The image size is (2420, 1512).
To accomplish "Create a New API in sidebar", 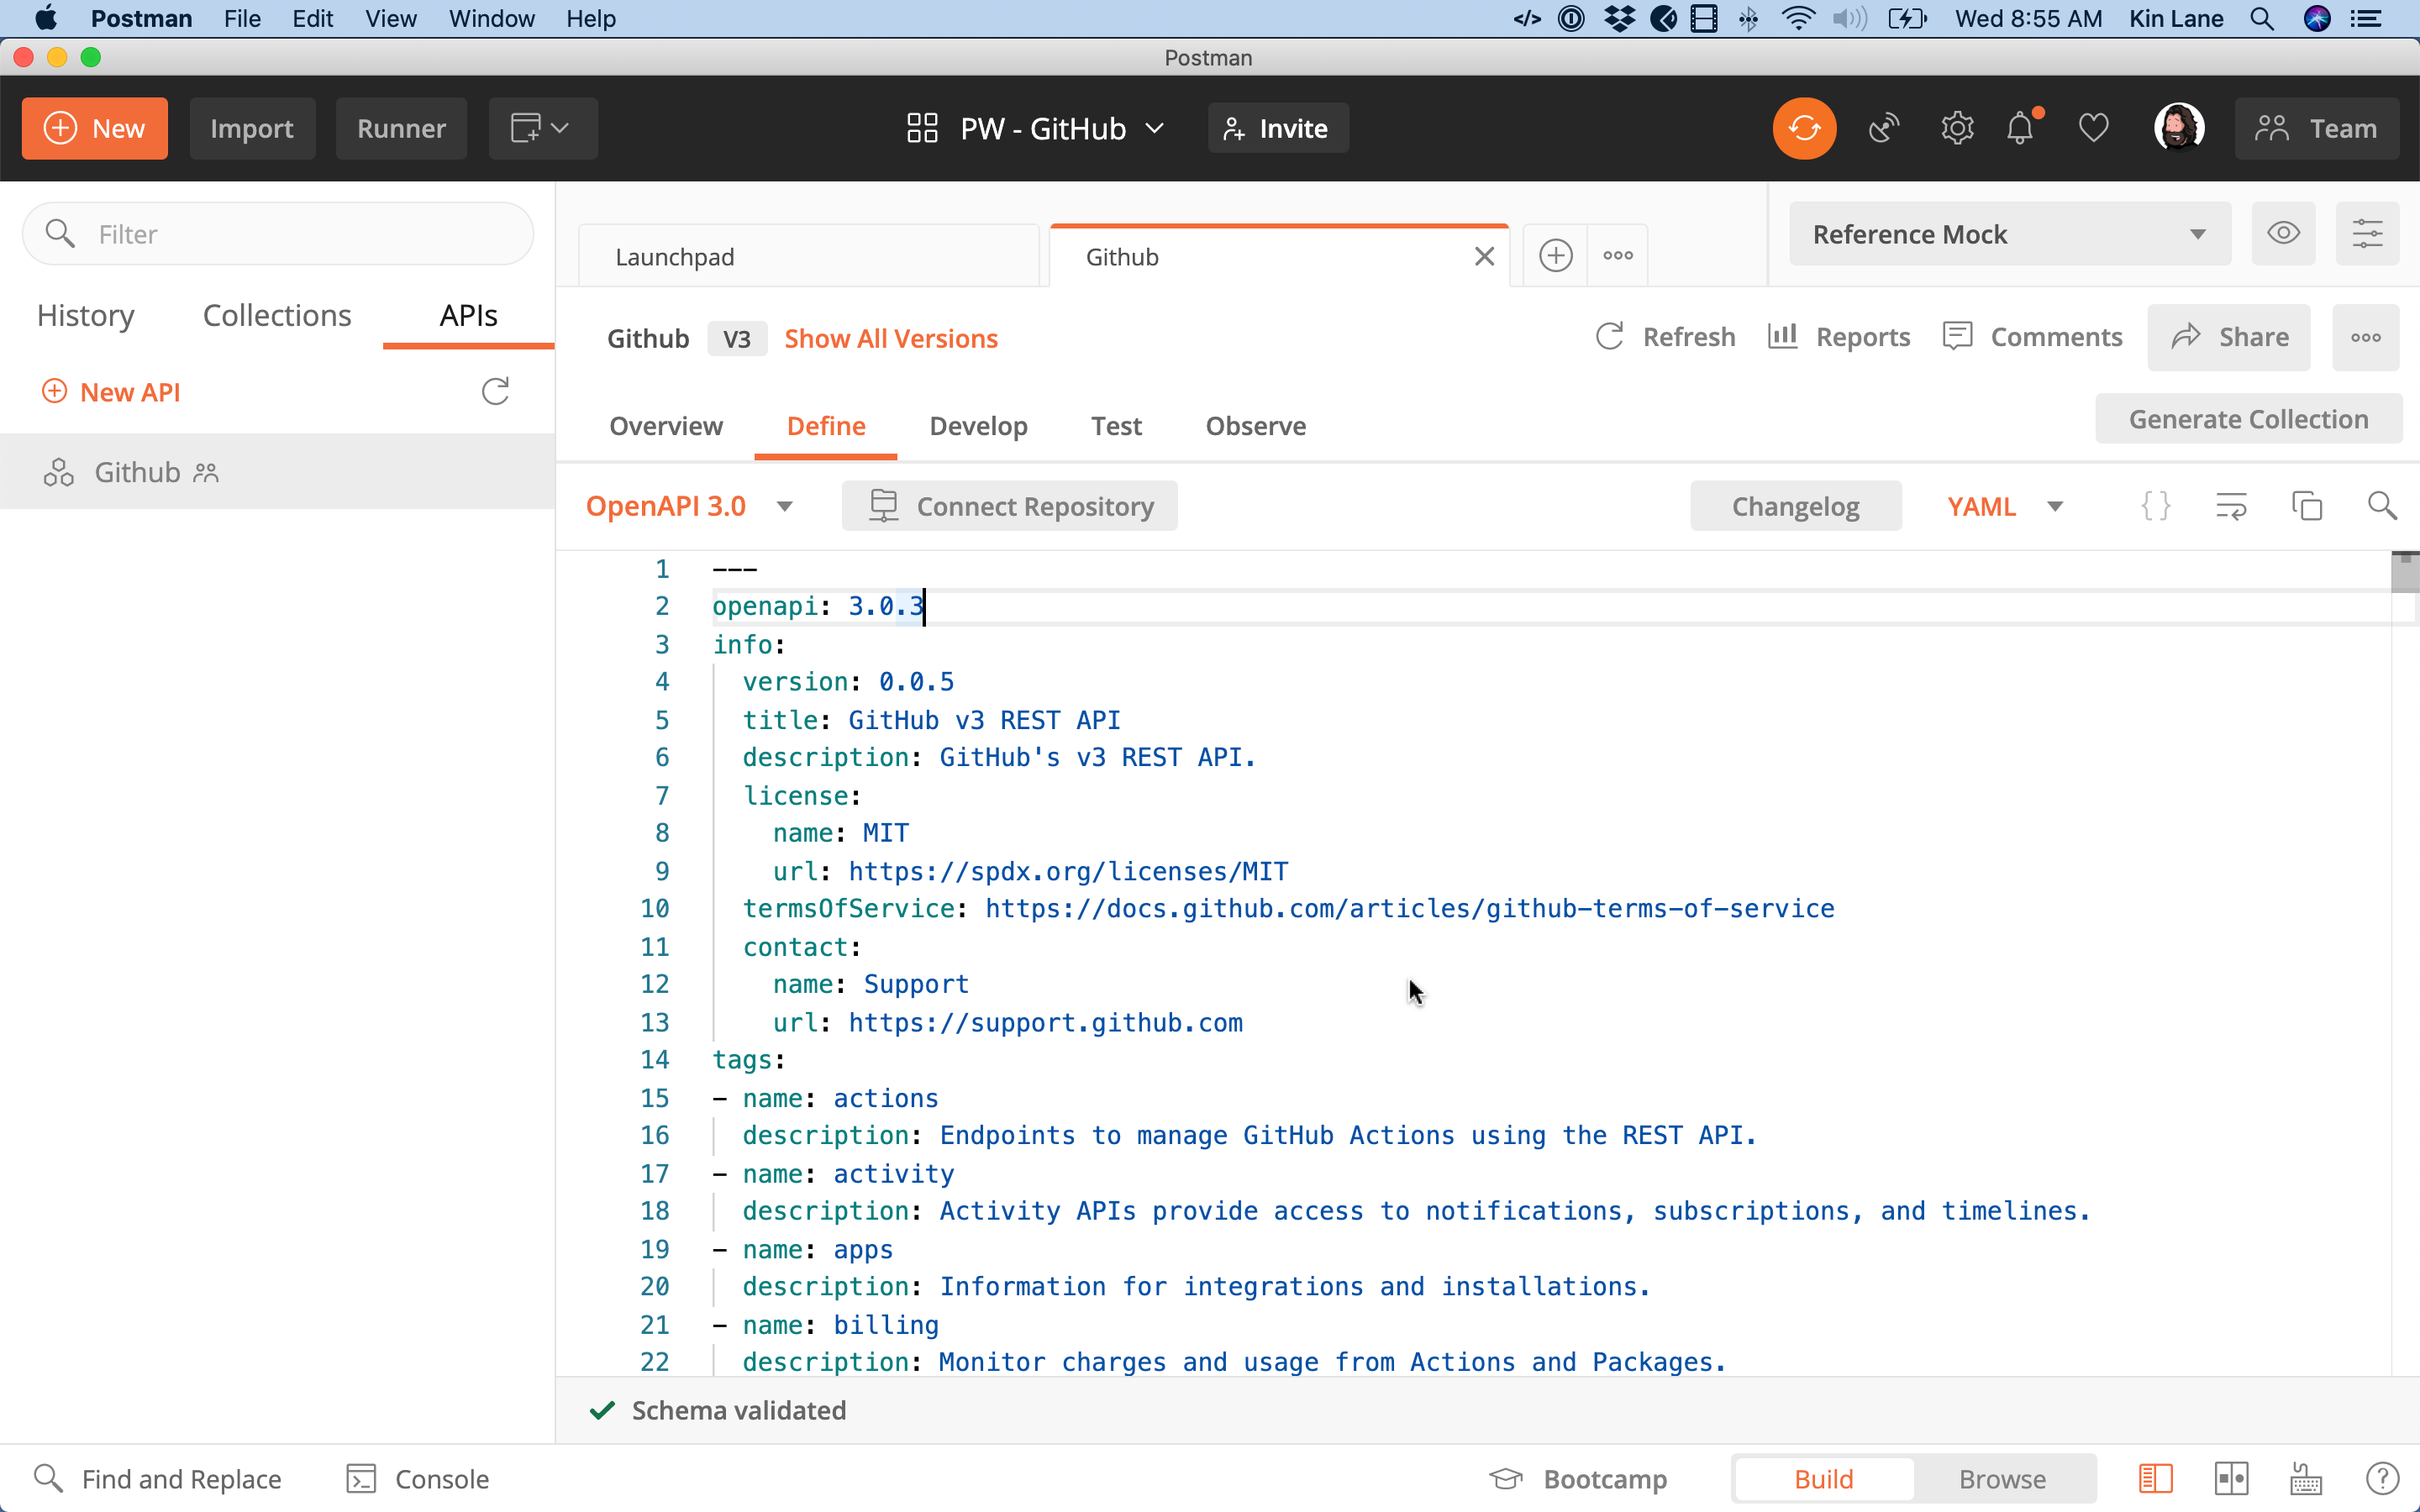I will click(x=110, y=392).
